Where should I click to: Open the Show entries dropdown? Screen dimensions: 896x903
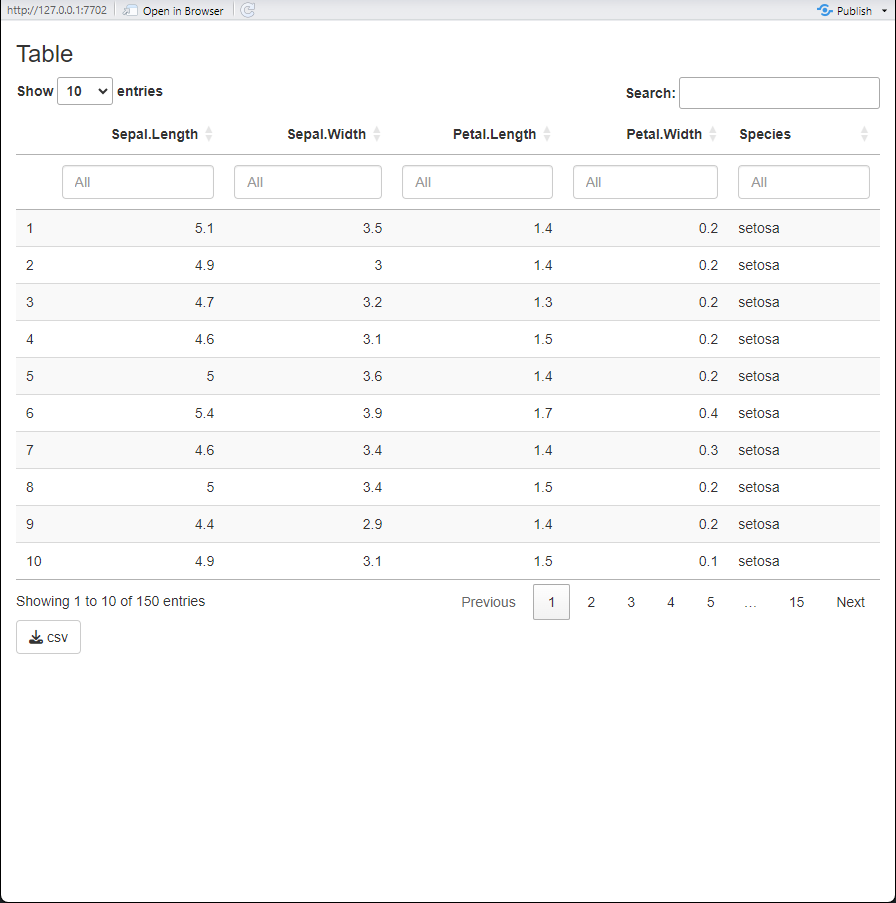[85, 91]
